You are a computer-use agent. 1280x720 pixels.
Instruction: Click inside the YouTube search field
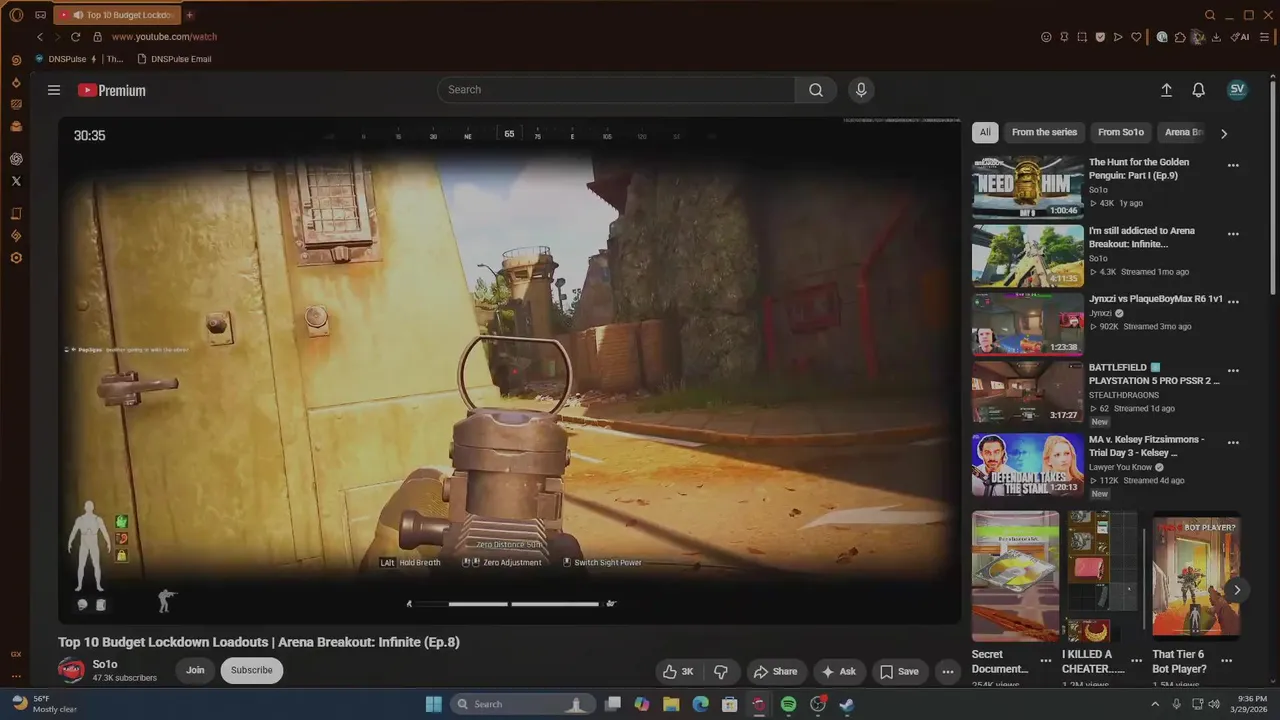[x=616, y=90]
